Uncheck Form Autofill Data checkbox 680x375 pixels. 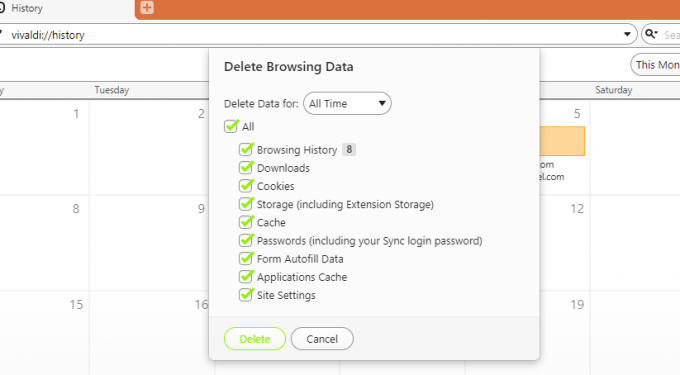[x=246, y=259]
